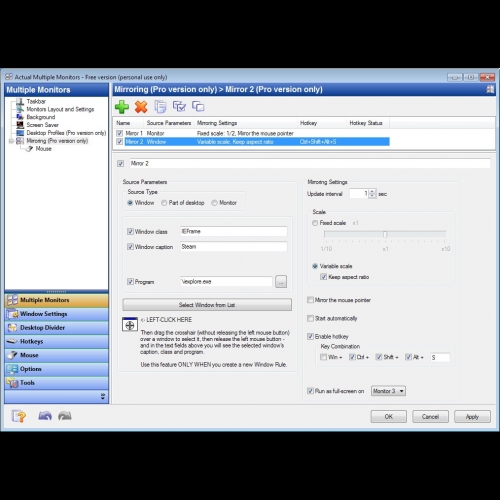Image resolution: width=500 pixels, height=500 pixels.
Task: Click the copy mirror toolbar icon
Action: (160, 107)
